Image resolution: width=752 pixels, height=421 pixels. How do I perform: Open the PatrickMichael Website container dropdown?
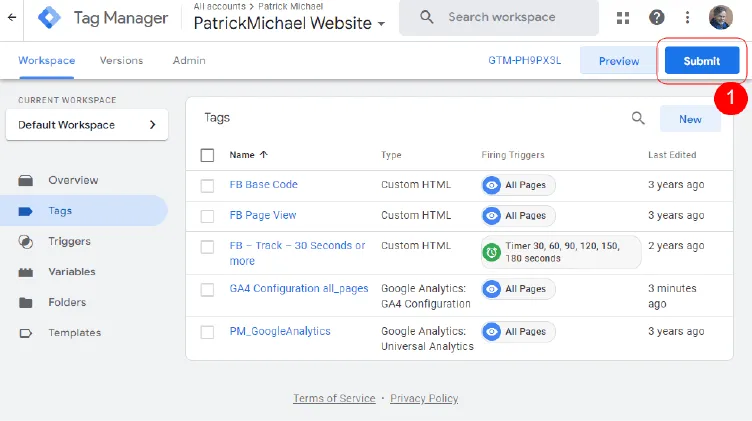pos(289,23)
